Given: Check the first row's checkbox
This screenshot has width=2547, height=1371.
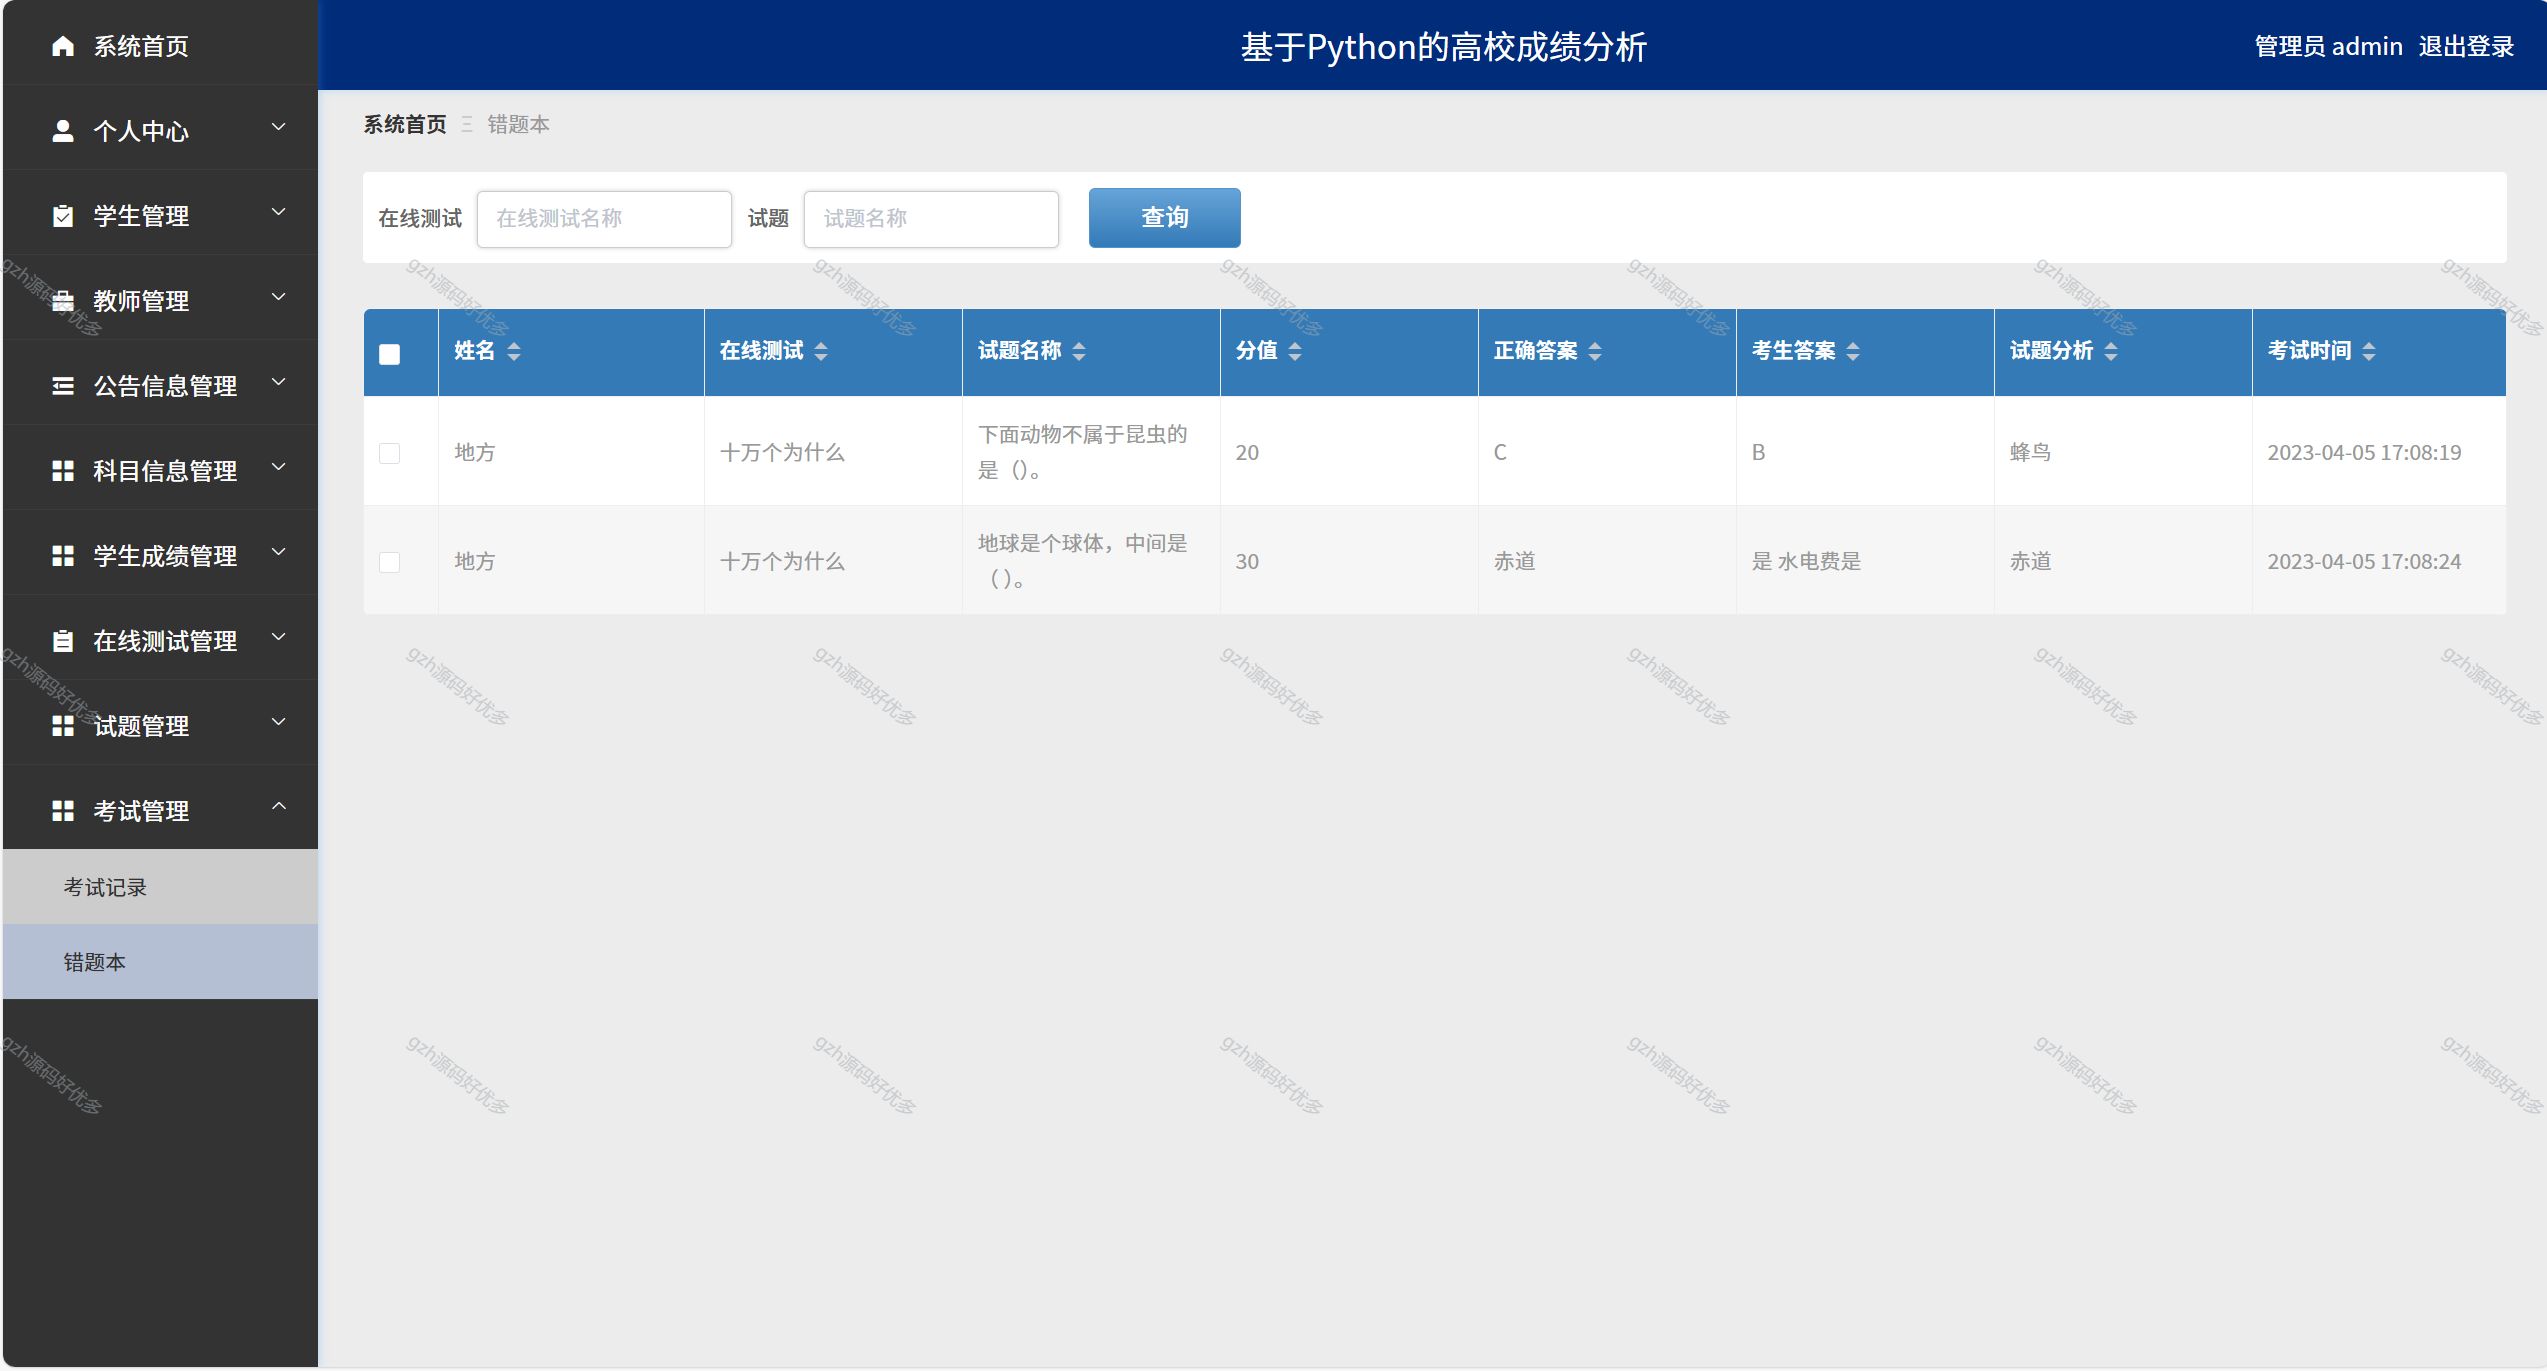Looking at the screenshot, I should tap(390, 453).
